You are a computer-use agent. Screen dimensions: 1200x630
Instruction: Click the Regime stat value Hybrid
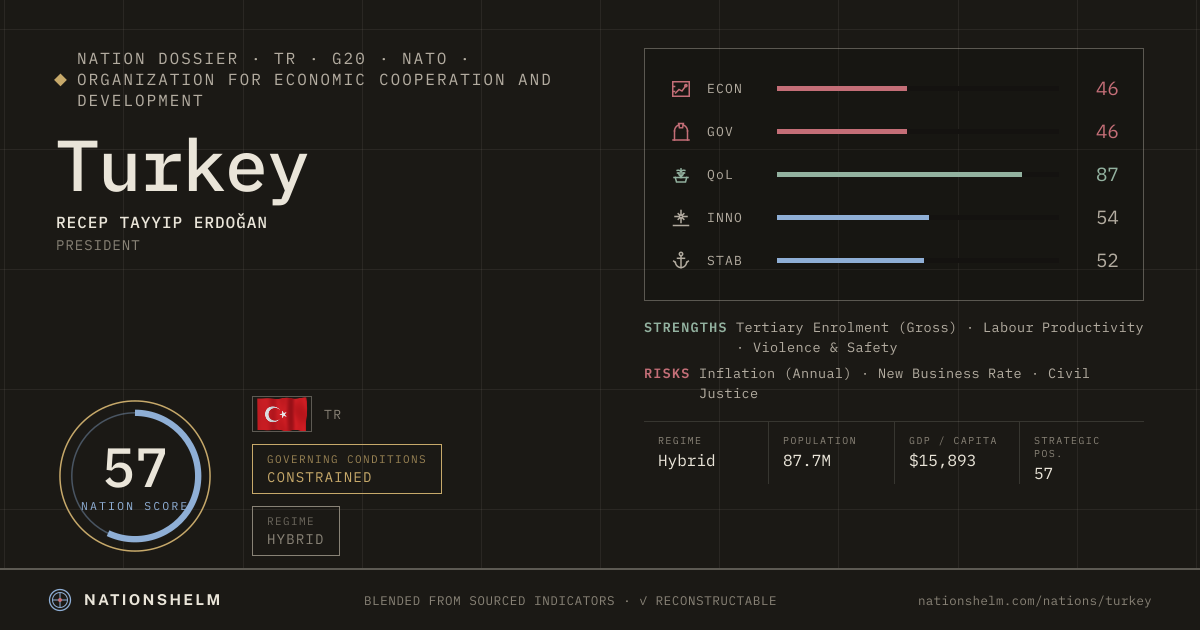(x=687, y=461)
